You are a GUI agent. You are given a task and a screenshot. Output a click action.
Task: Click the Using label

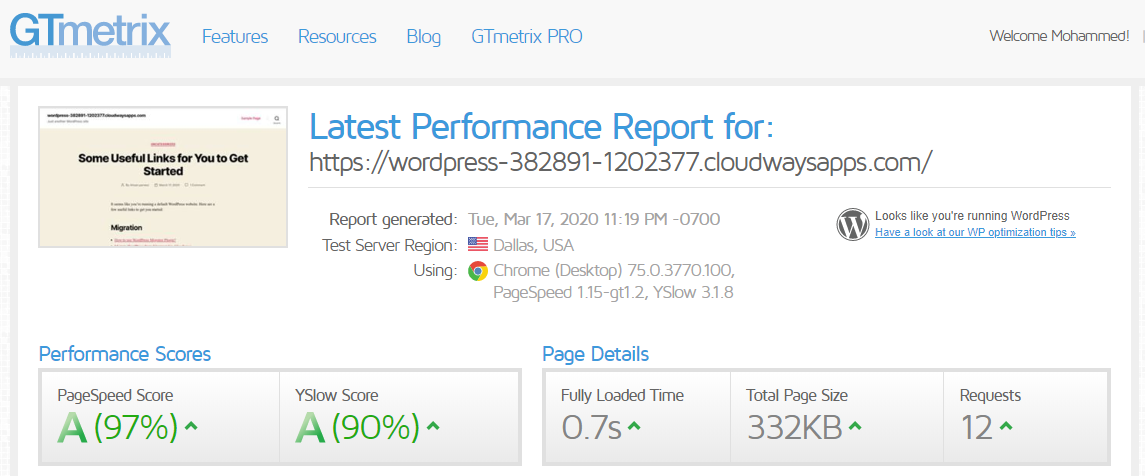[435, 271]
